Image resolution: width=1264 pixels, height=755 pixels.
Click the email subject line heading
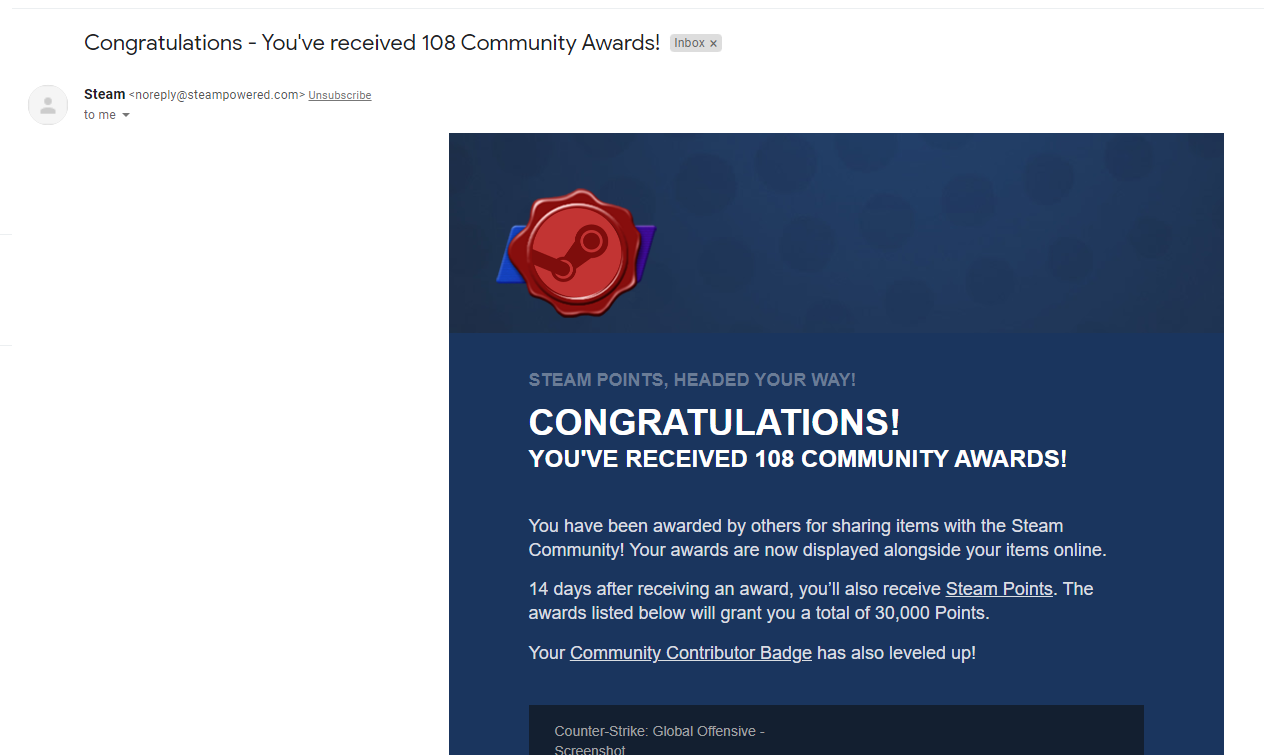[372, 42]
